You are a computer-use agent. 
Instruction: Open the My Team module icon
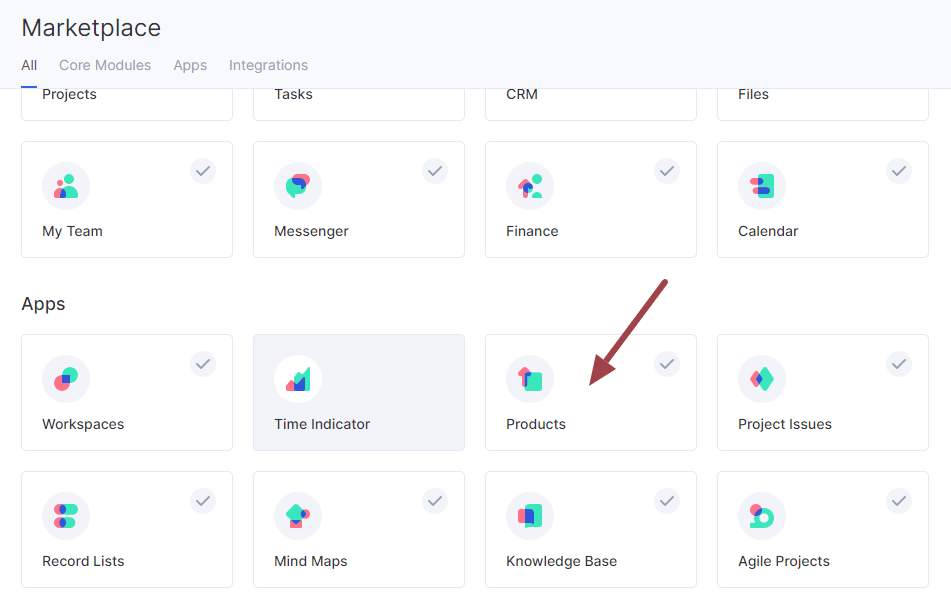click(x=66, y=186)
